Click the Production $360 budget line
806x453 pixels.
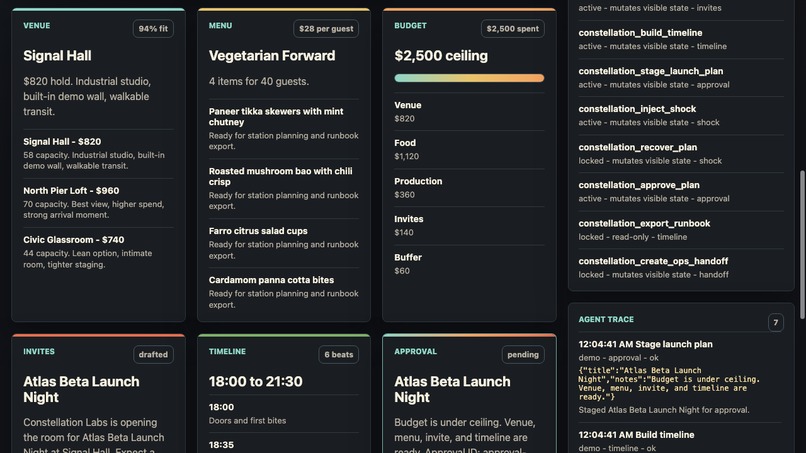469,188
